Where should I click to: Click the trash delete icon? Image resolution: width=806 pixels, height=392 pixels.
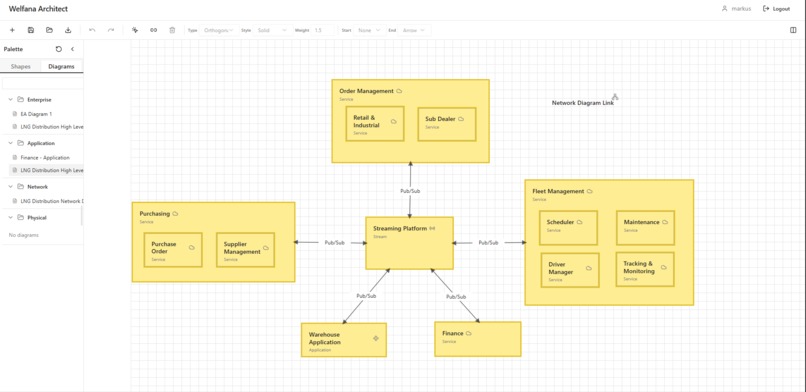(172, 30)
